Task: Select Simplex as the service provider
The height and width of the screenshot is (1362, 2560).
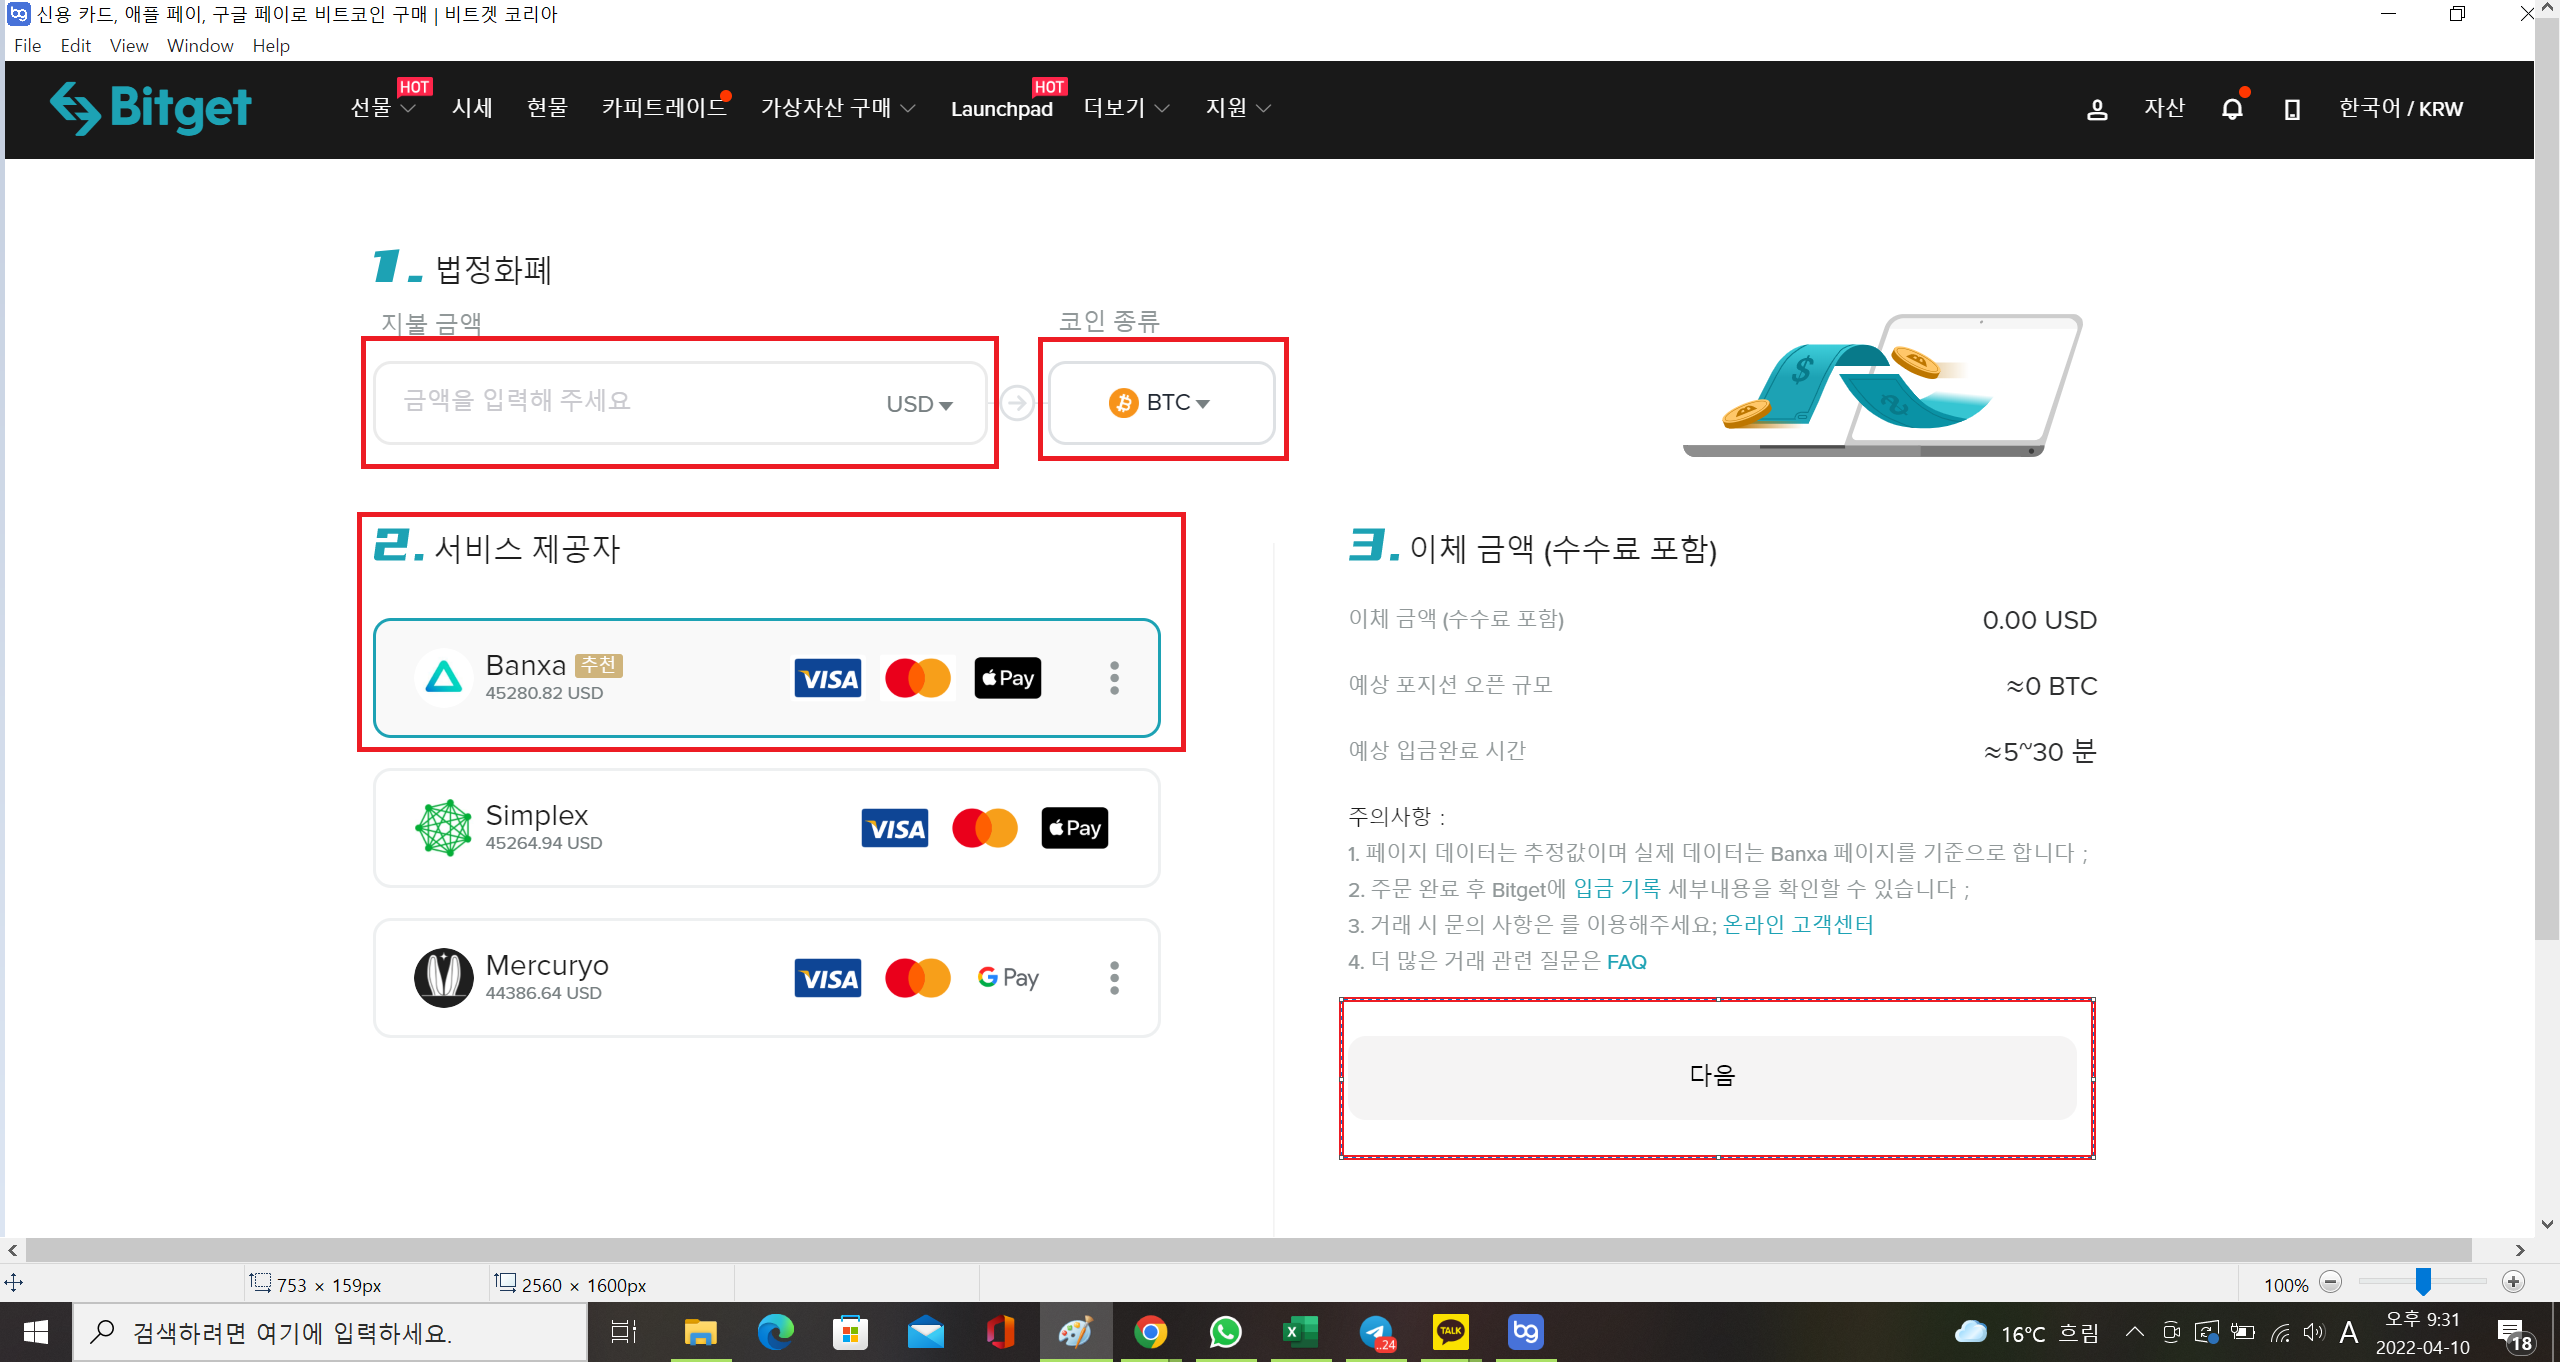Action: coord(767,828)
